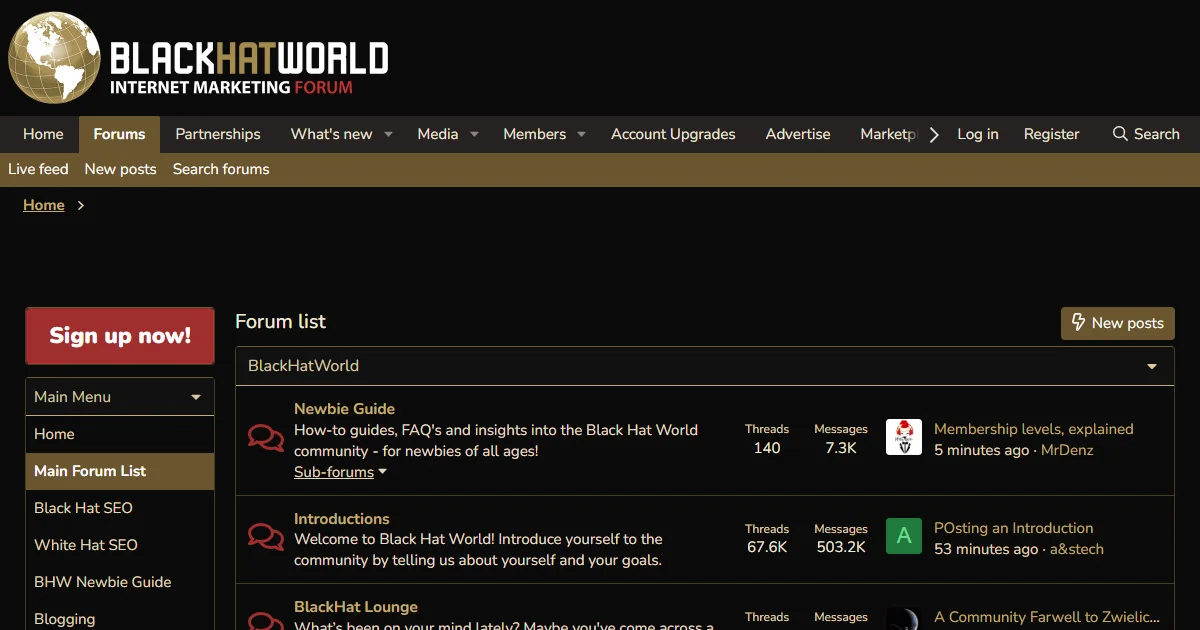
Task: Open Search forums in sub-navigation
Action: 221,169
